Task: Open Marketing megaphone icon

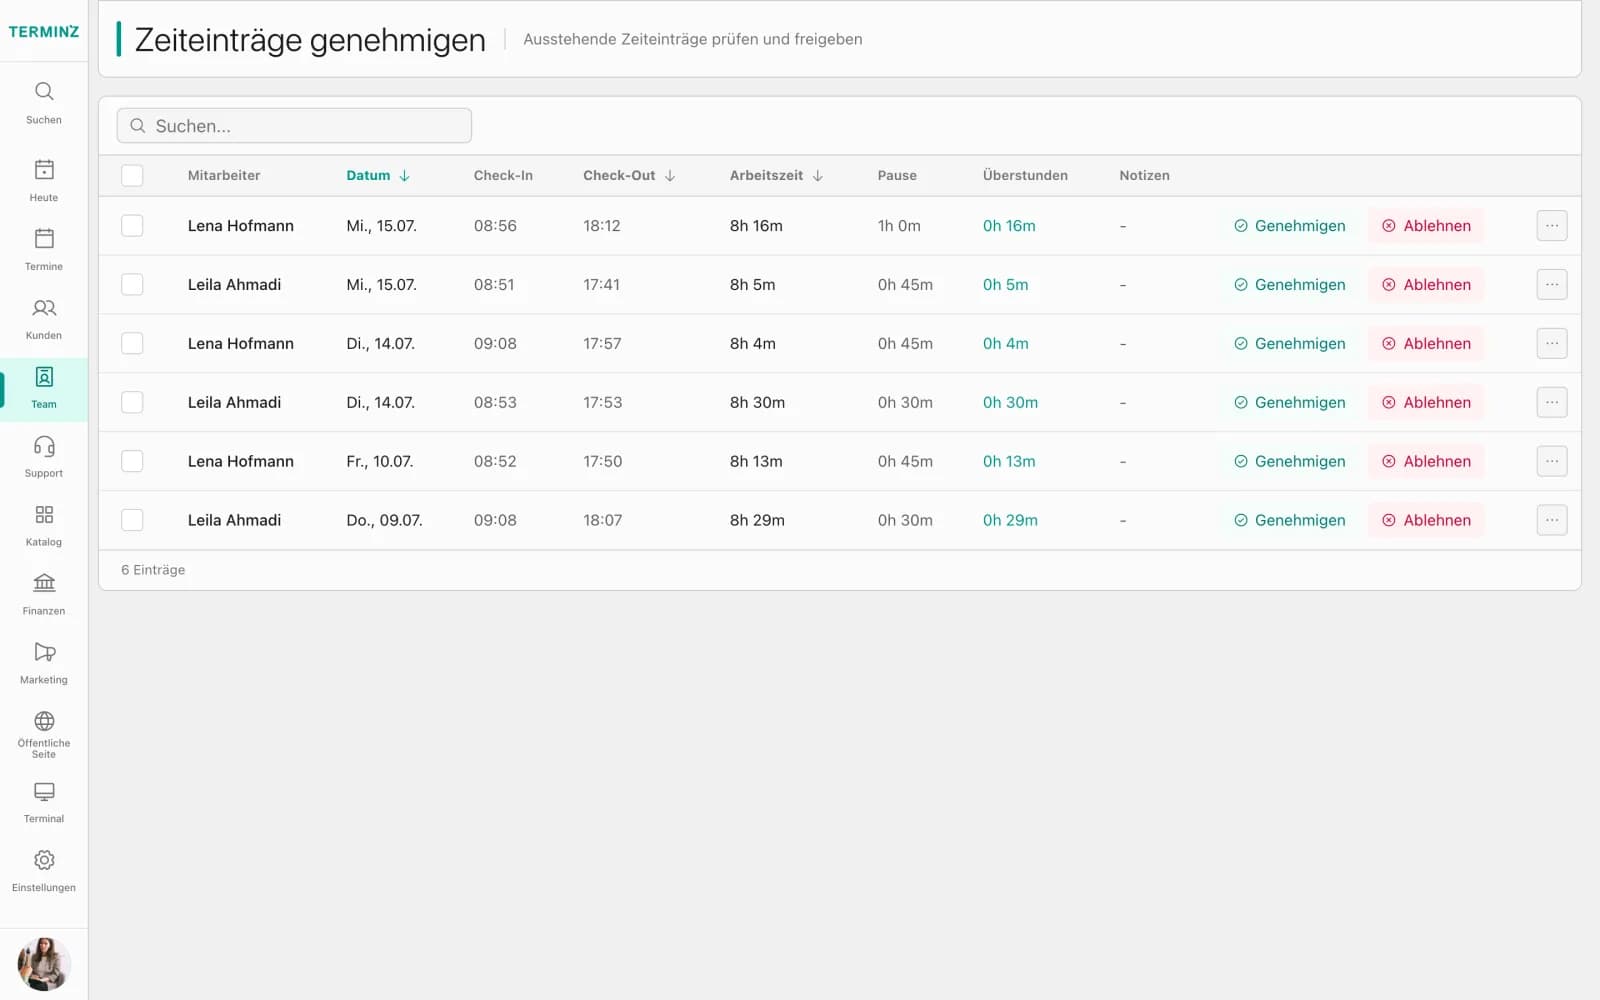Action: (x=44, y=652)
